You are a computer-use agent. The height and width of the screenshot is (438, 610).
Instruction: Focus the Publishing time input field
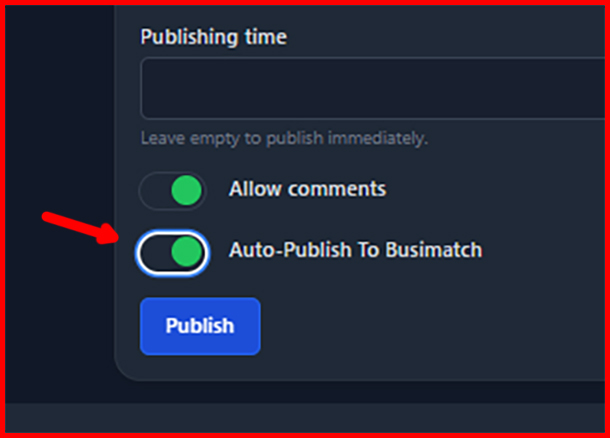373,88
